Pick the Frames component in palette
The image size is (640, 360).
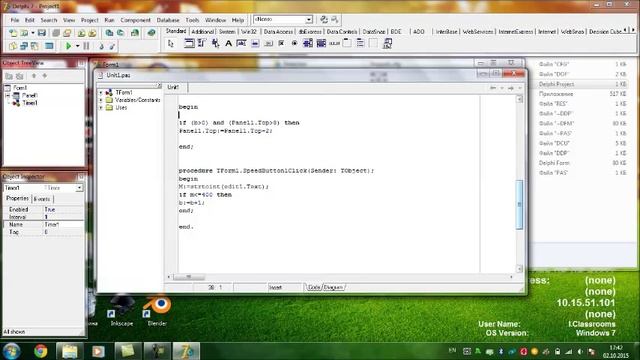click(189, 43)
